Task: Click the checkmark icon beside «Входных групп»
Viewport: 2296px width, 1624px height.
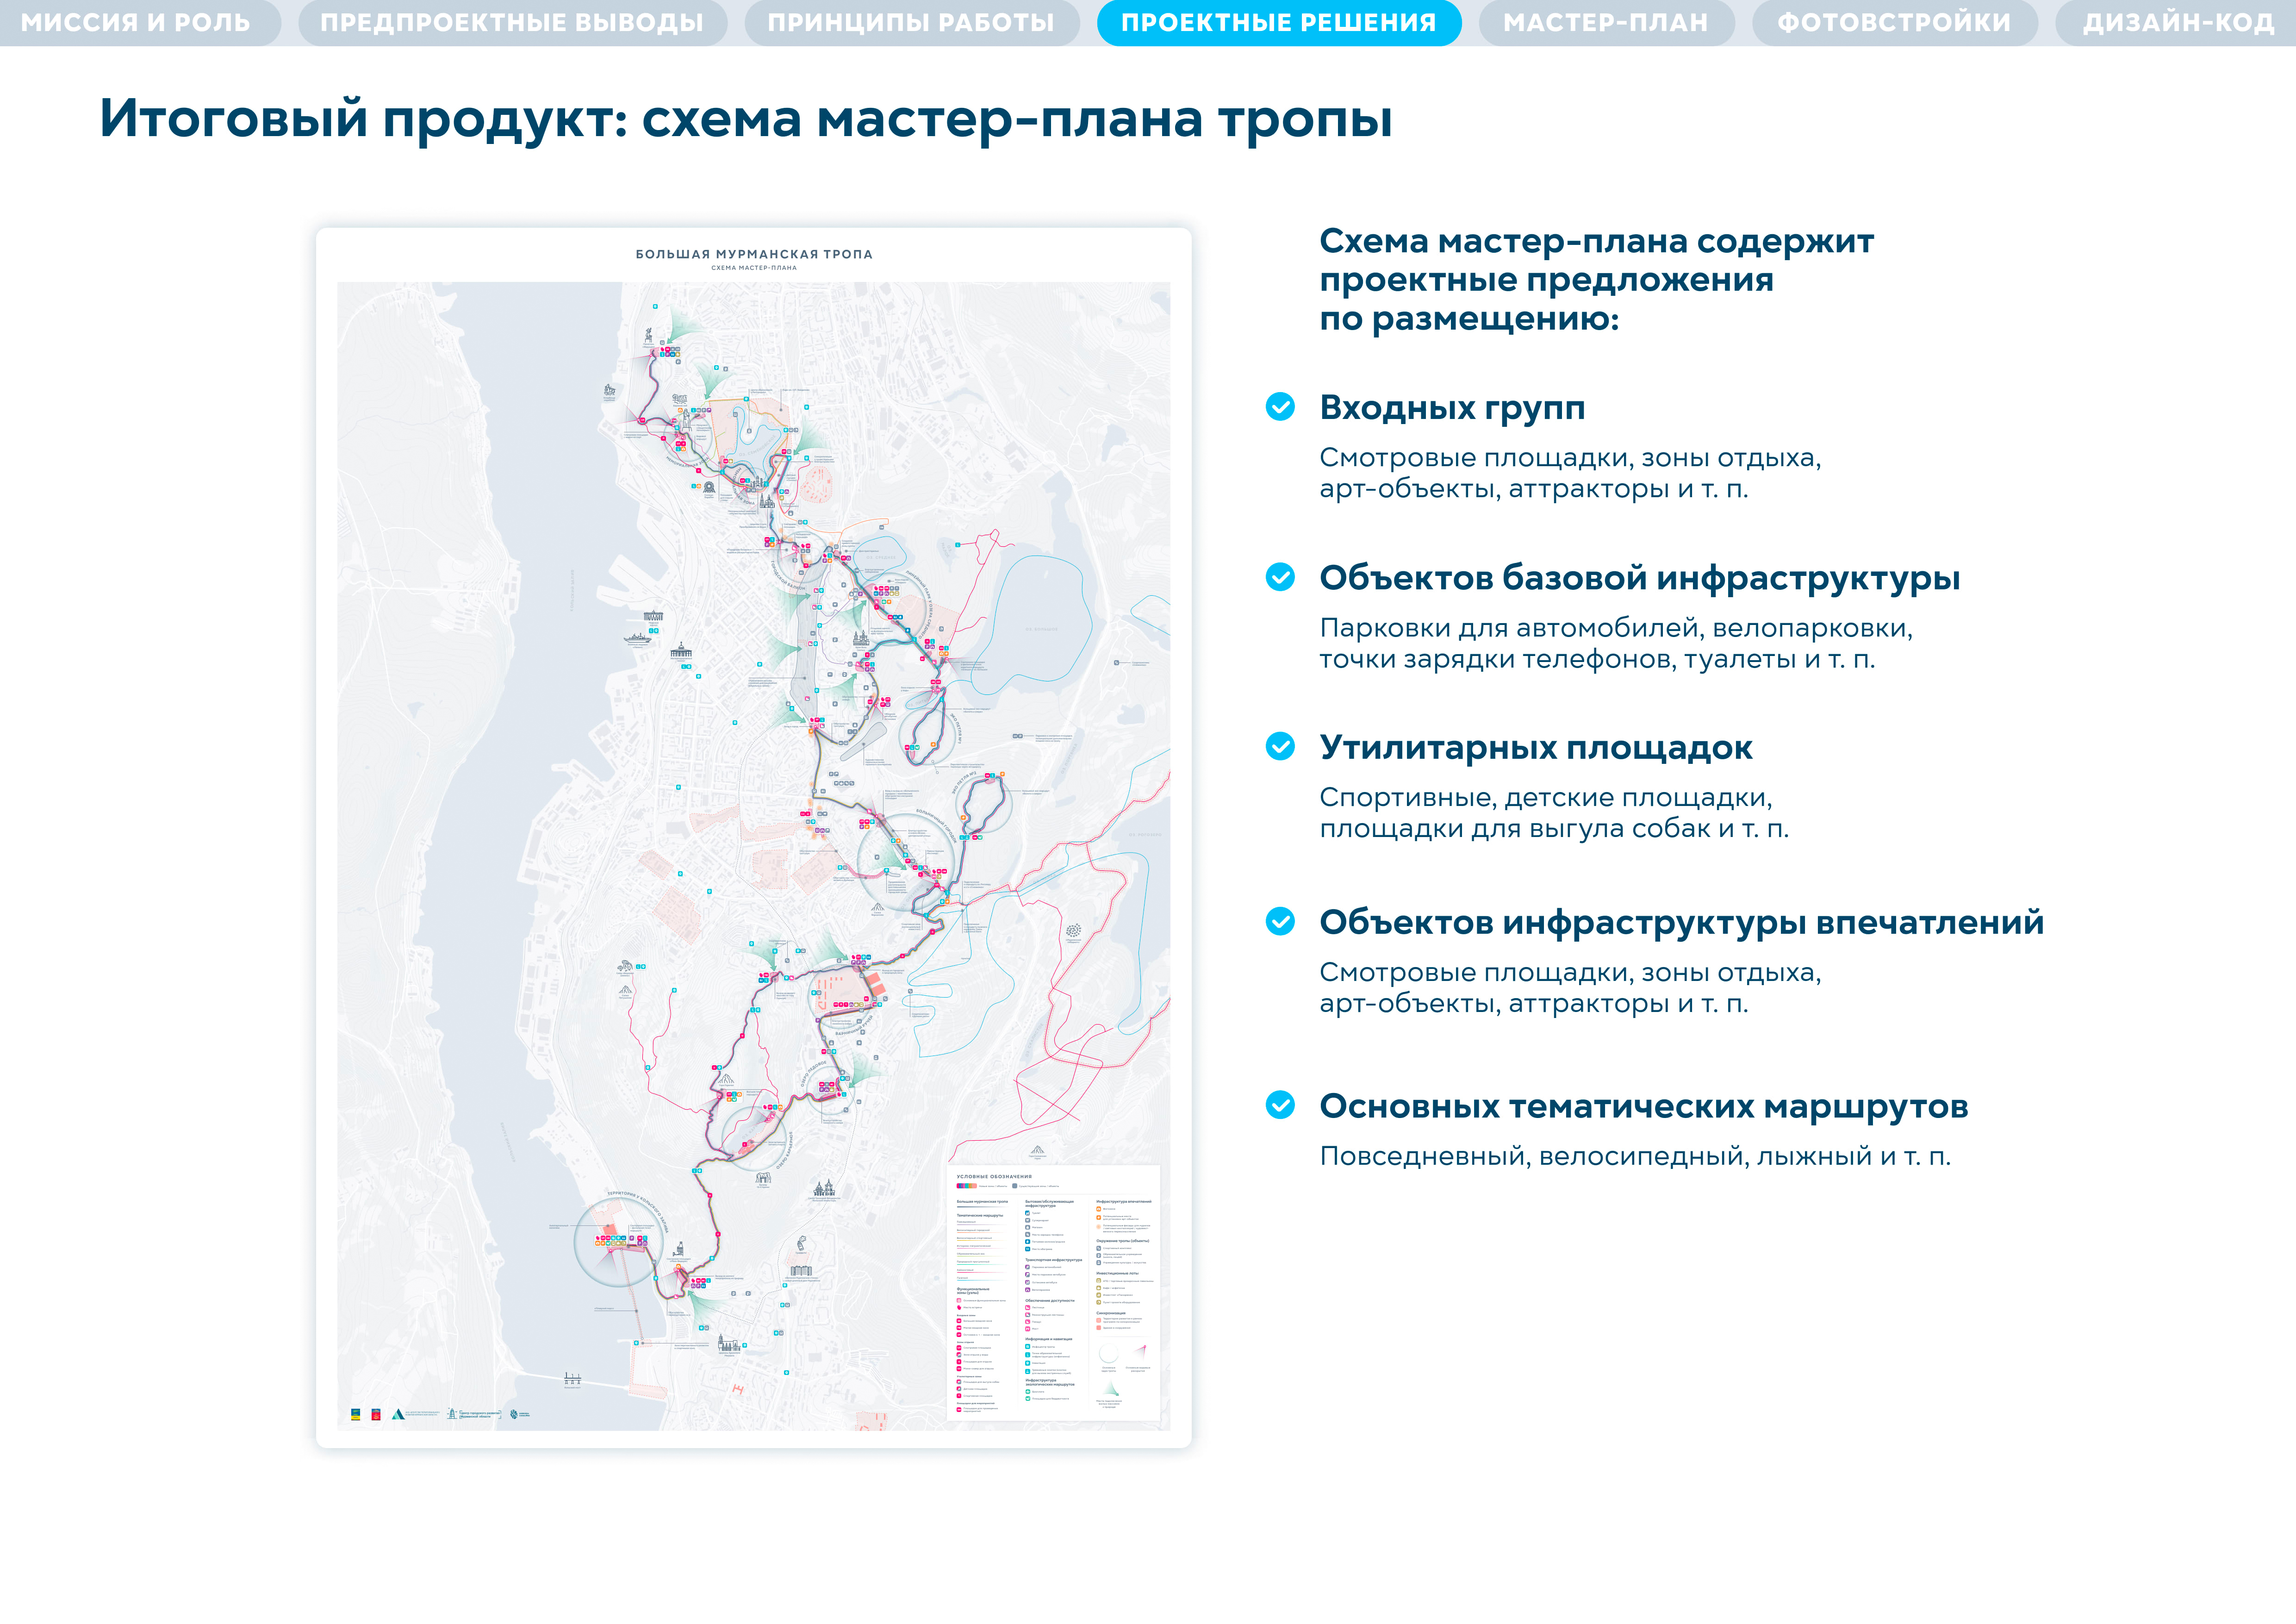Action: pos(1280,407)
